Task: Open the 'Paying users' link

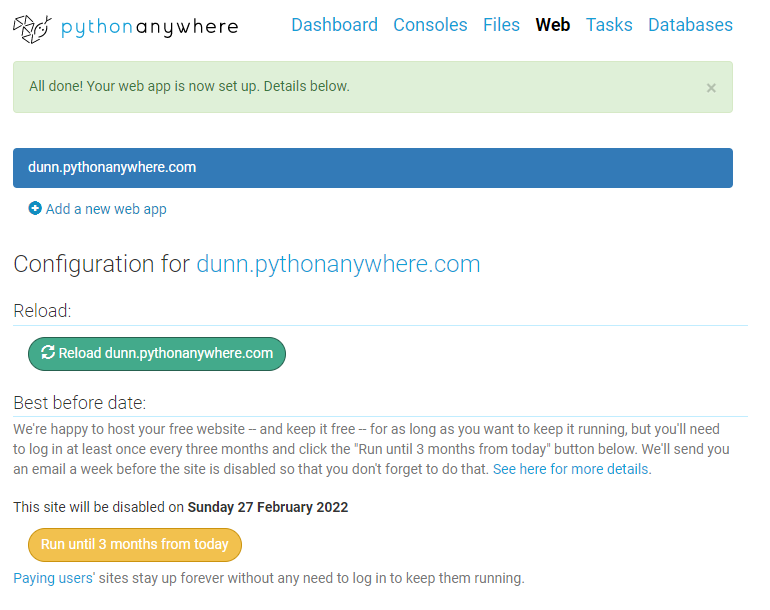Action: coord(53,578)
